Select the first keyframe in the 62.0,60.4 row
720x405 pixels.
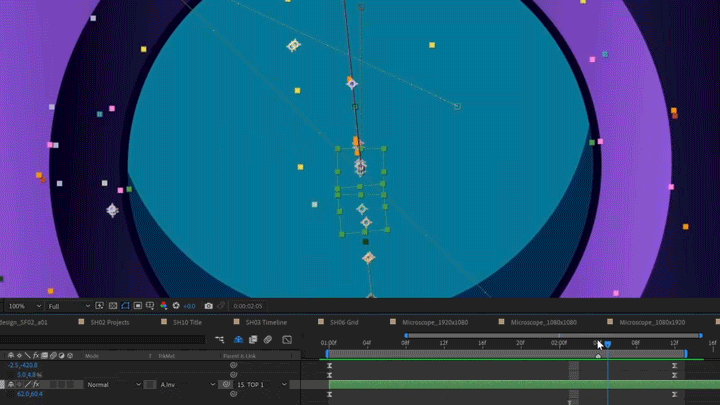click(x=329, y=394)
